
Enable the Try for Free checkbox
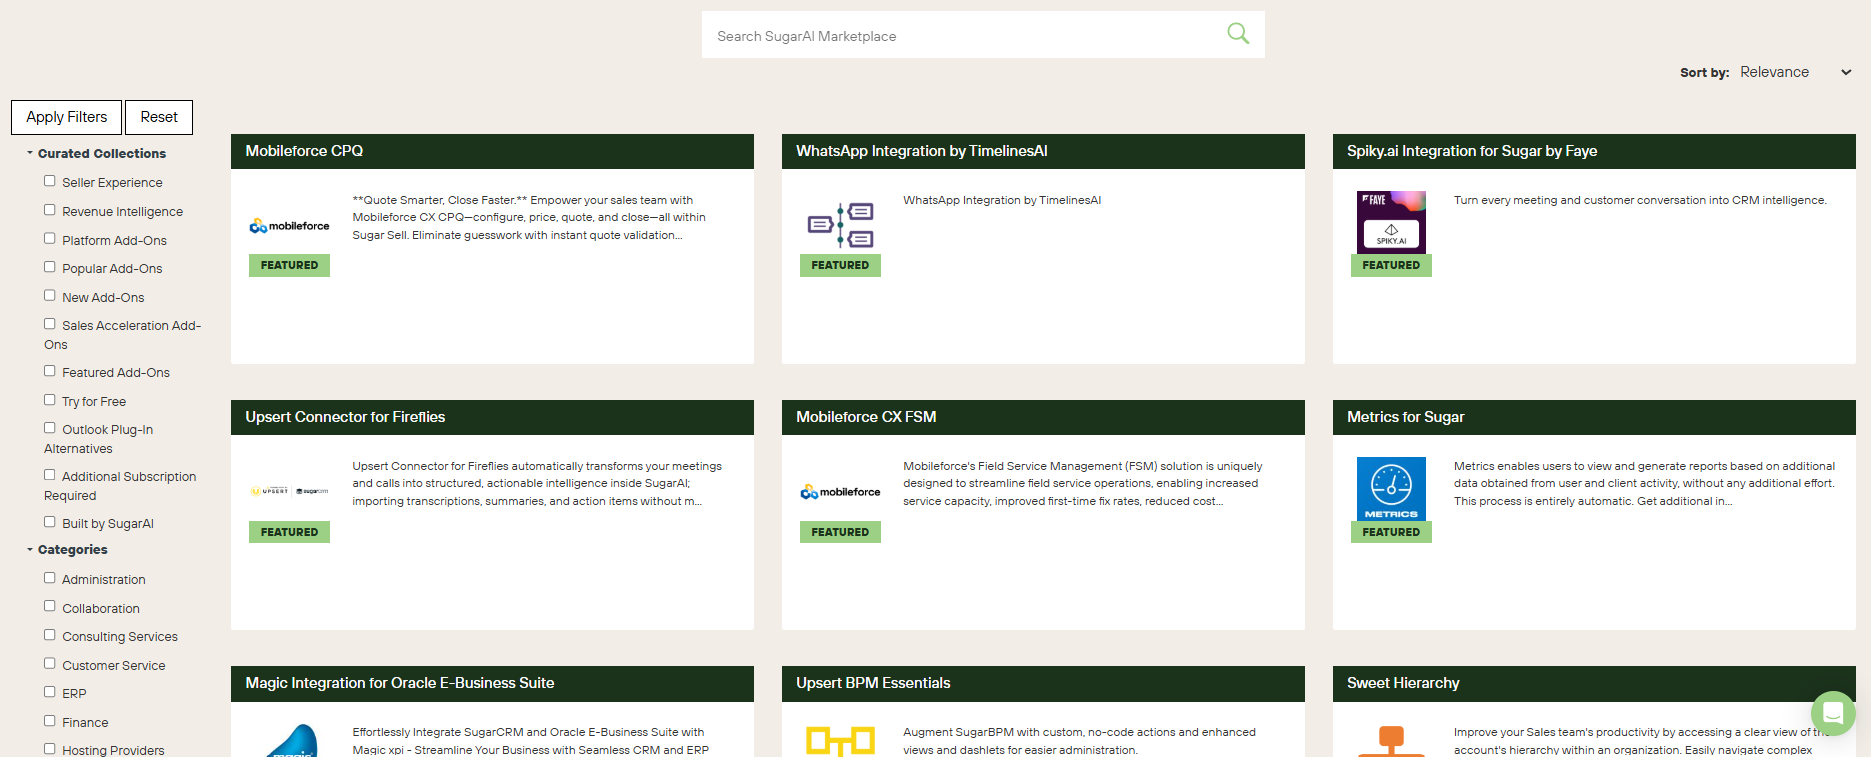(x=50, y=400)
